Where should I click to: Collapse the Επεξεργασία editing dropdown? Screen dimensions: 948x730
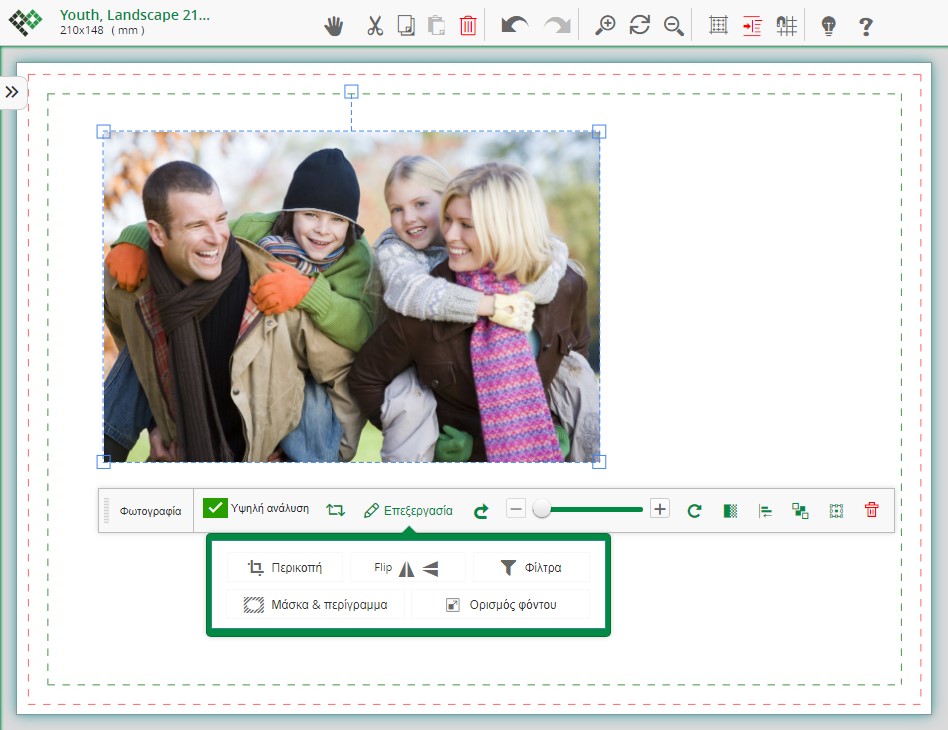coord(408,510)
